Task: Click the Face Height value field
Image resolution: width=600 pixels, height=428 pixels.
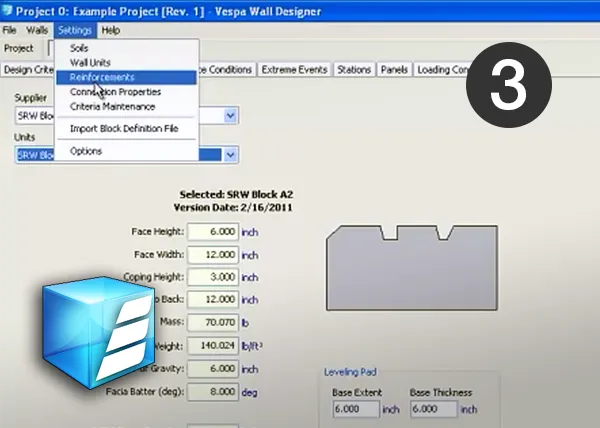Action: [x=213, y=232]
